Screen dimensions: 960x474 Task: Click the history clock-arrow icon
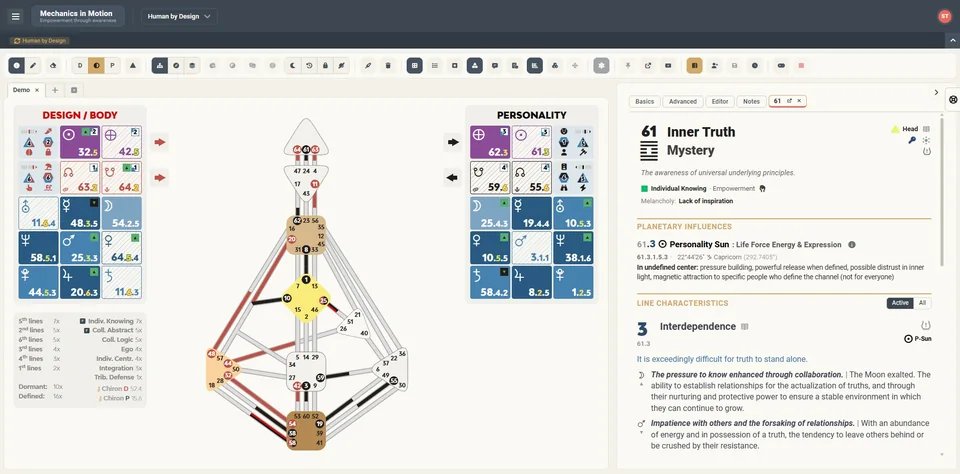pyautogui.click(x=309, y=66)
